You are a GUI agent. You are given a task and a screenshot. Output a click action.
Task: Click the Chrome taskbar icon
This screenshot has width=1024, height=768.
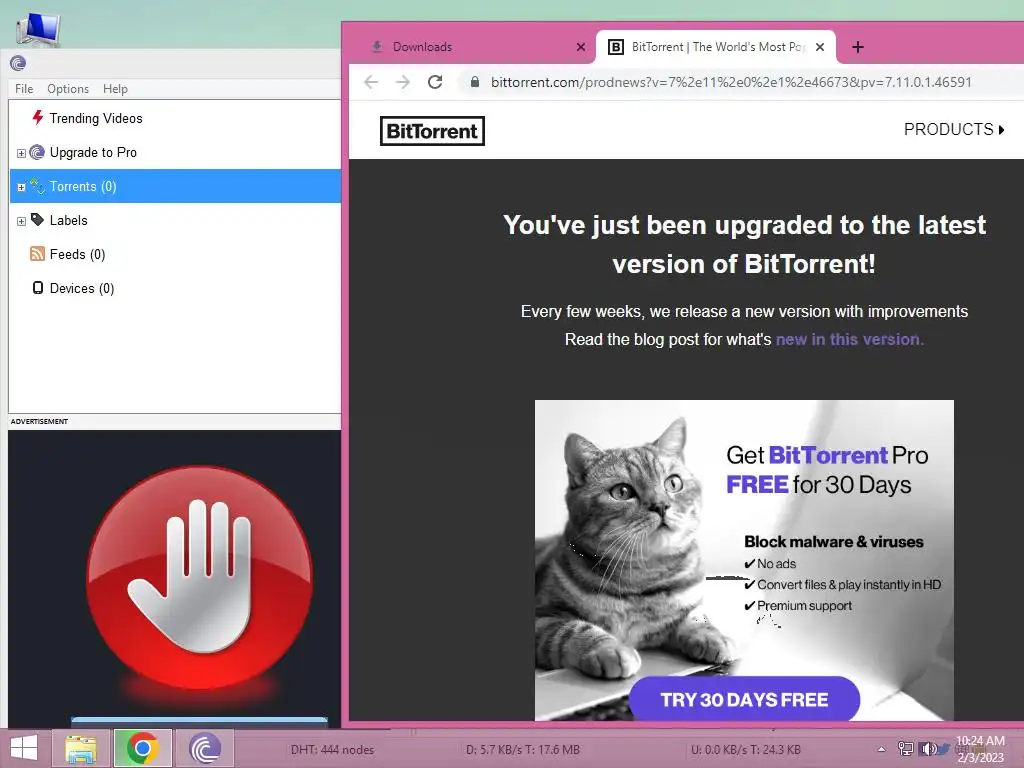tap(142, 748)
